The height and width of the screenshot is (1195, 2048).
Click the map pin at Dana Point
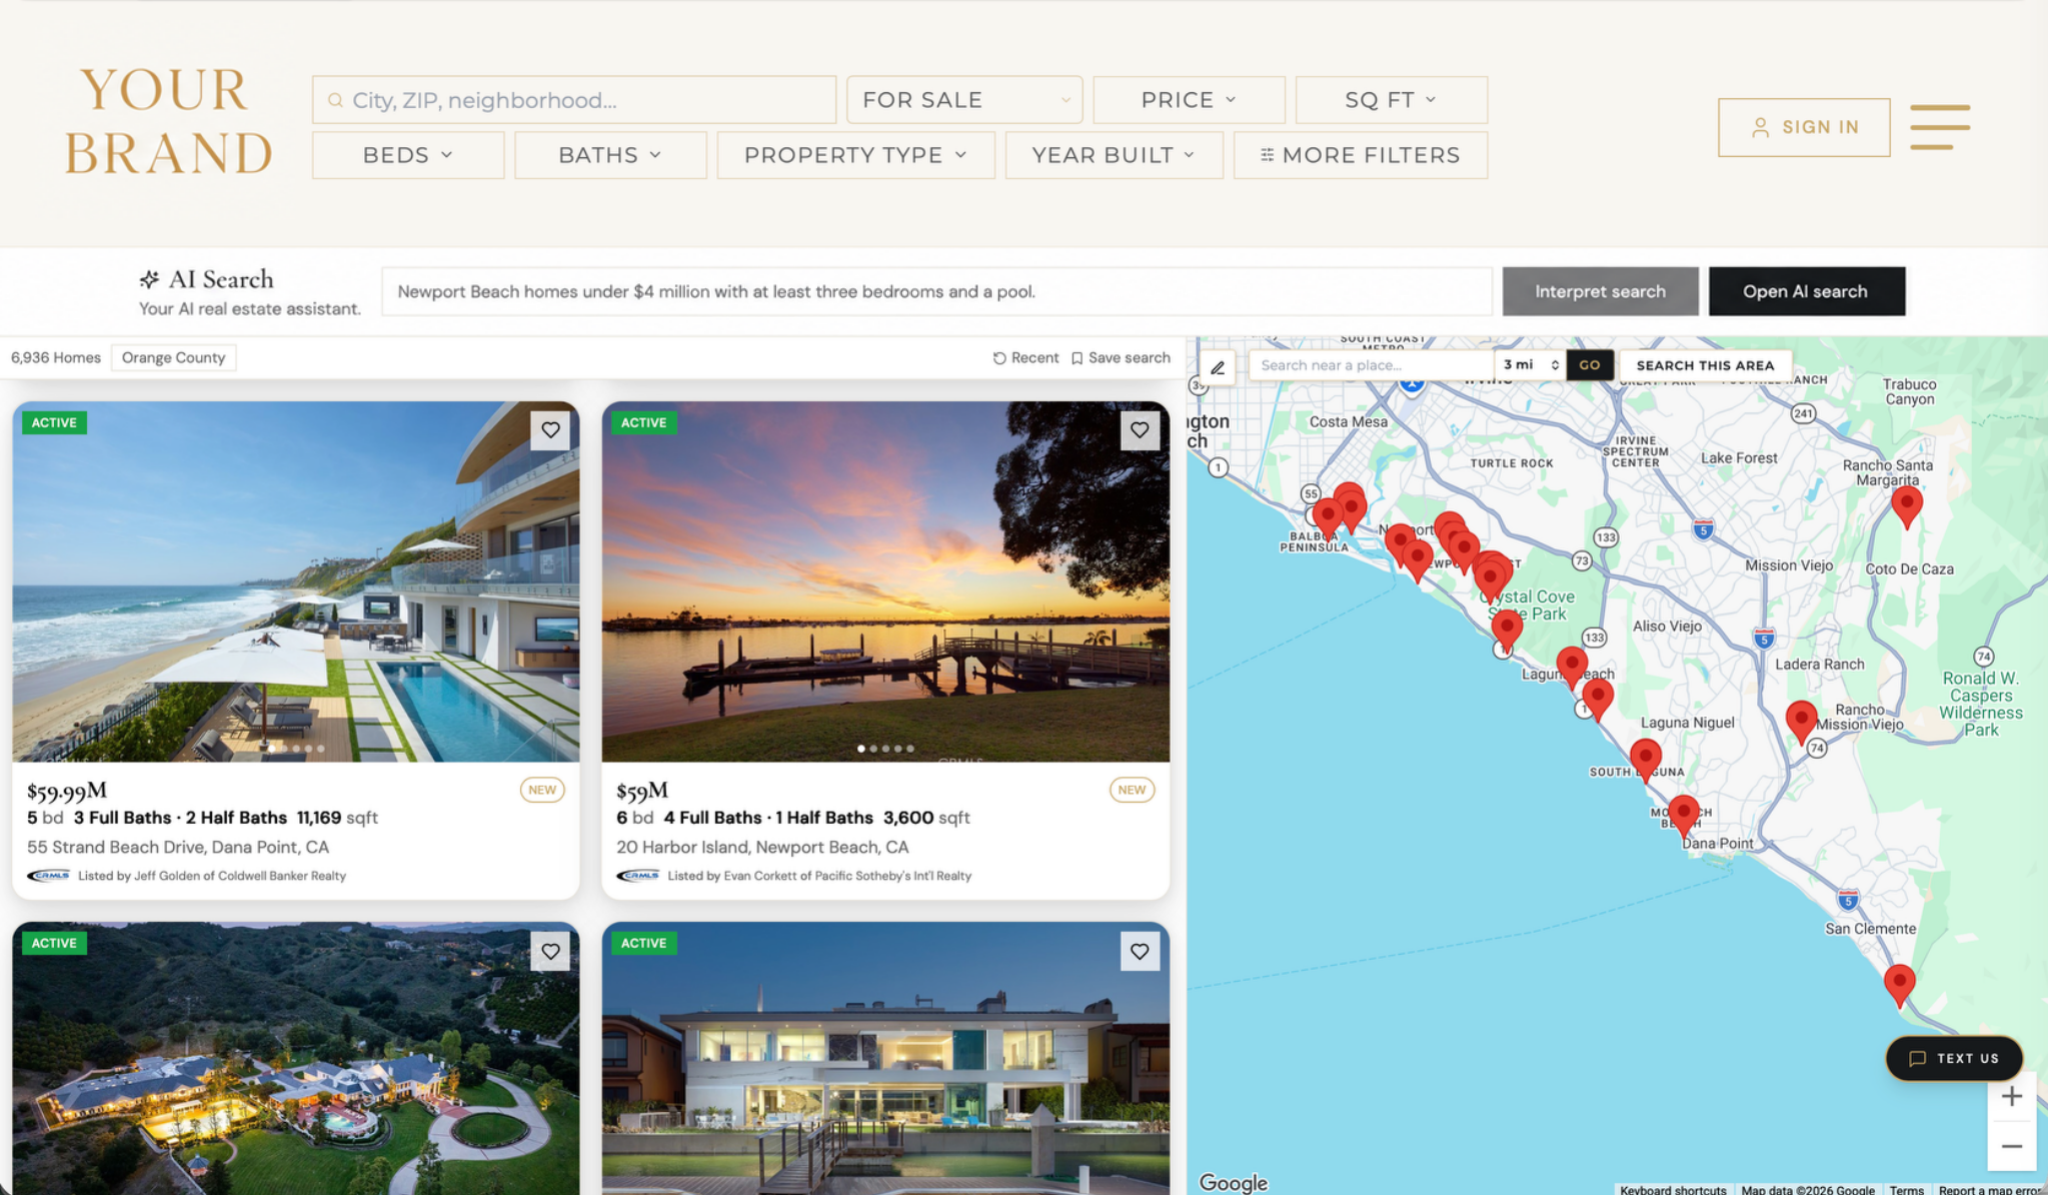click(x=1684, y=813)
